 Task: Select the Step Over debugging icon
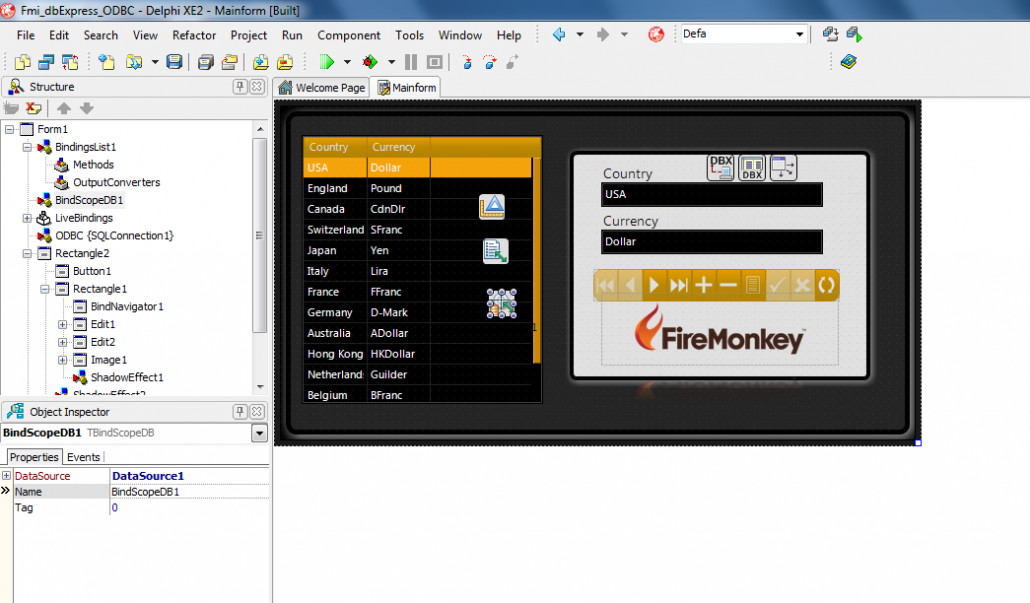(x=487, y=61)
